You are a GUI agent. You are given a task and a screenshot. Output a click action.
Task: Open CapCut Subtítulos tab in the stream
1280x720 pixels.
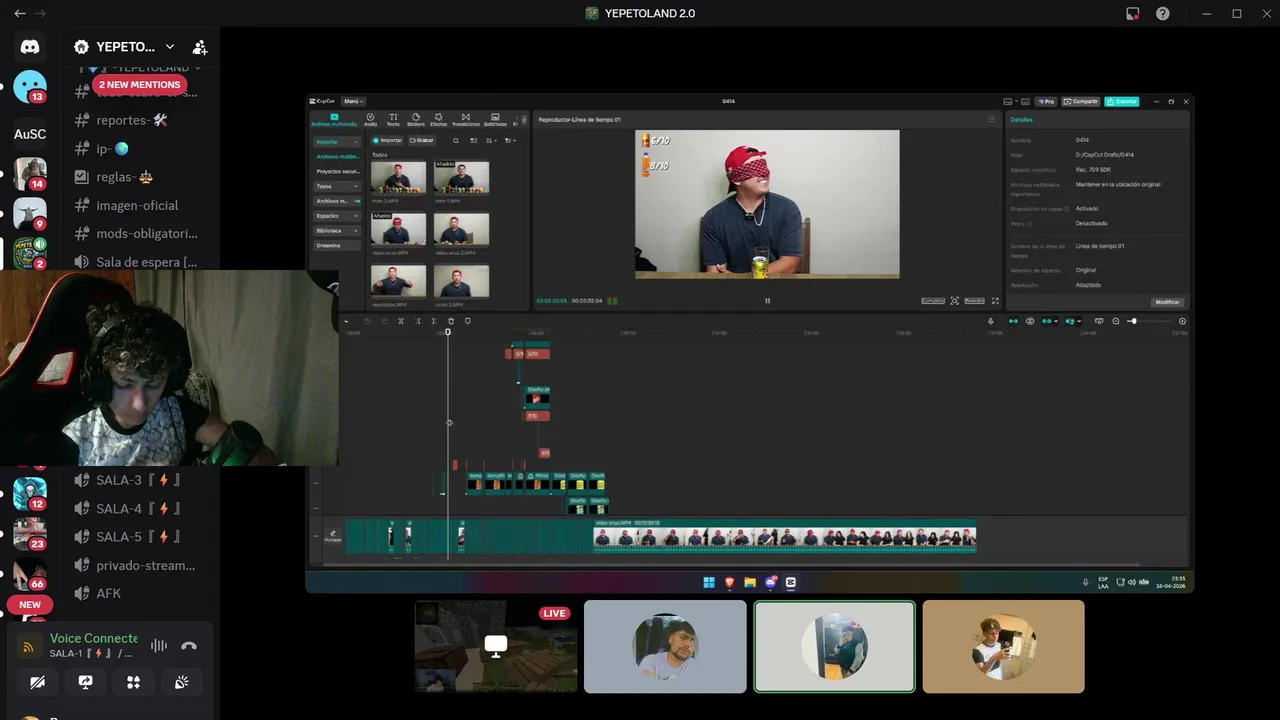495,119
